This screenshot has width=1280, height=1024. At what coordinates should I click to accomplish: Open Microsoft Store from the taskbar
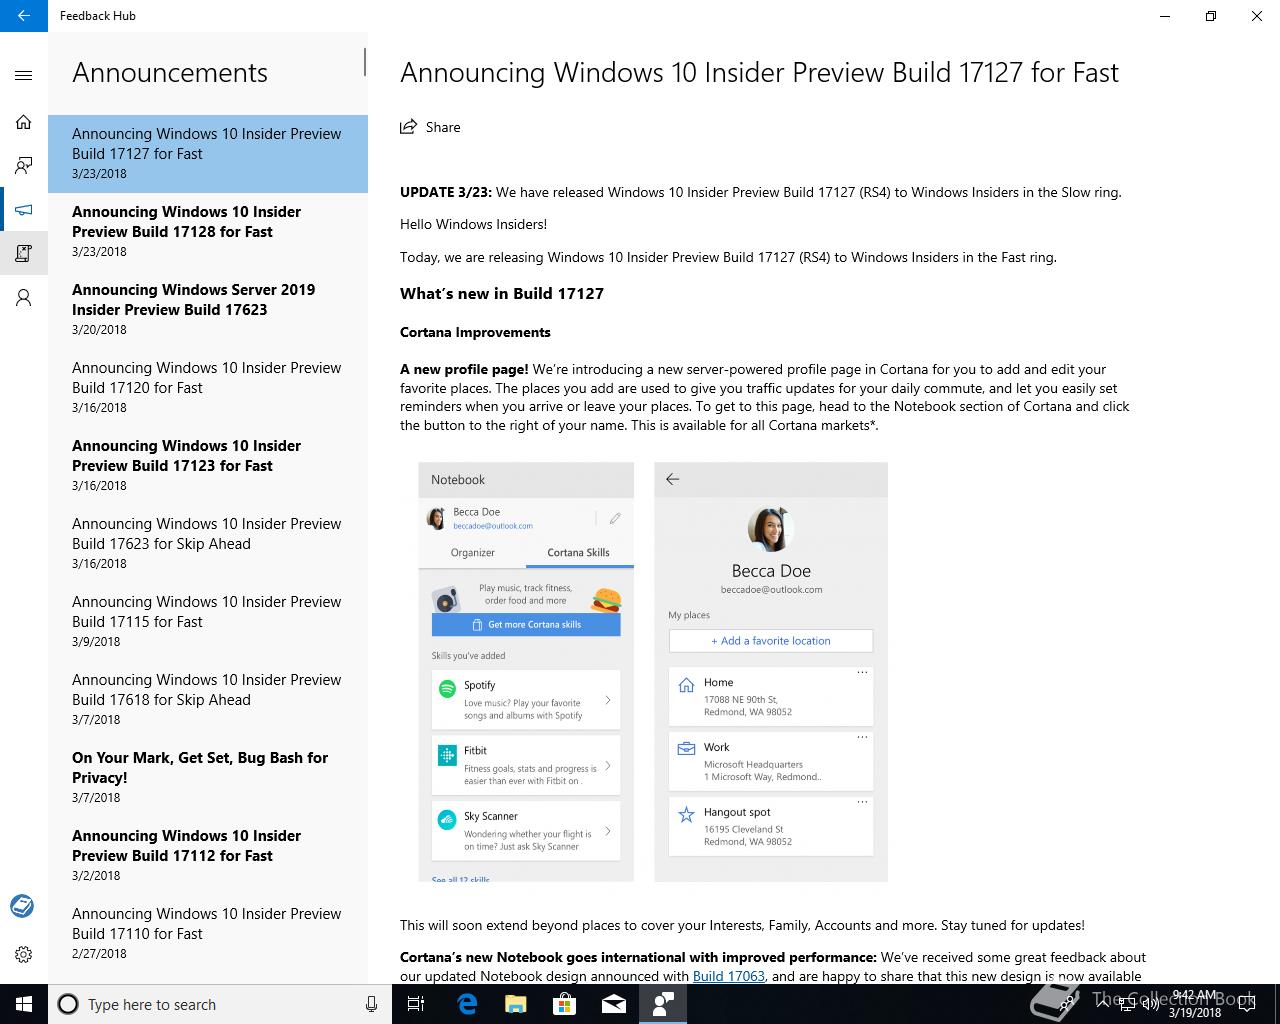564,1004
